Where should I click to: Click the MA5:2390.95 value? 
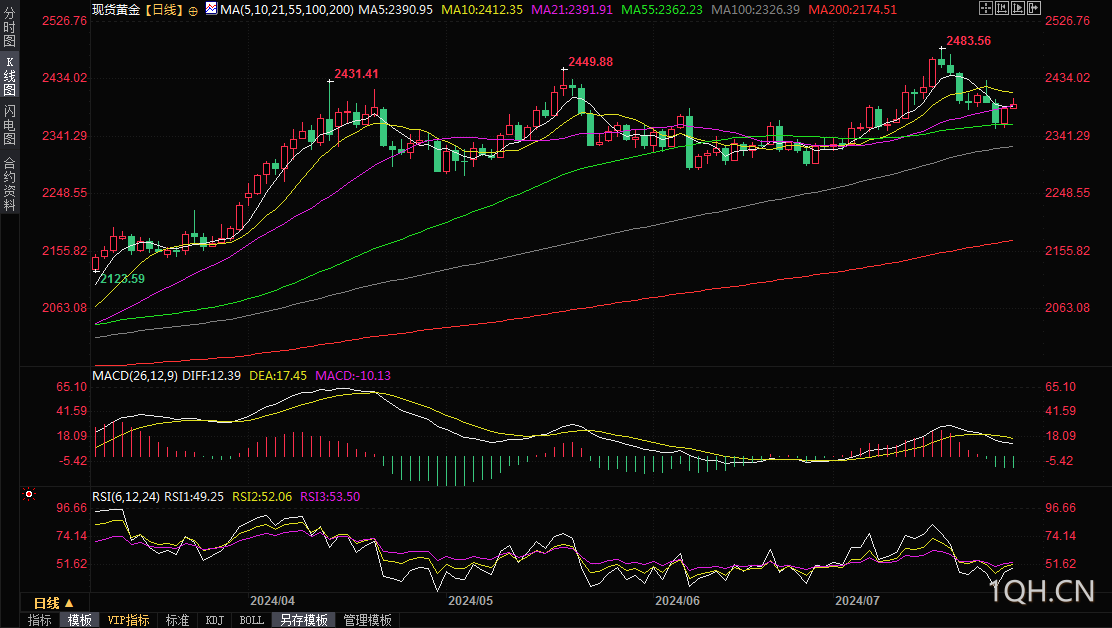pos(395,10)
